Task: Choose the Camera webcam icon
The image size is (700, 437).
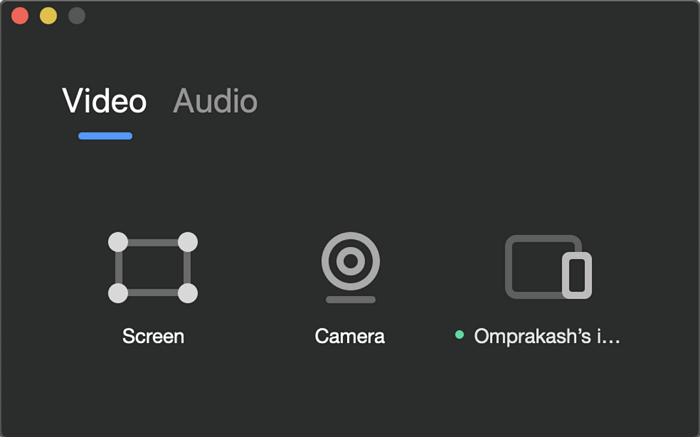Action: coord(350,267)
